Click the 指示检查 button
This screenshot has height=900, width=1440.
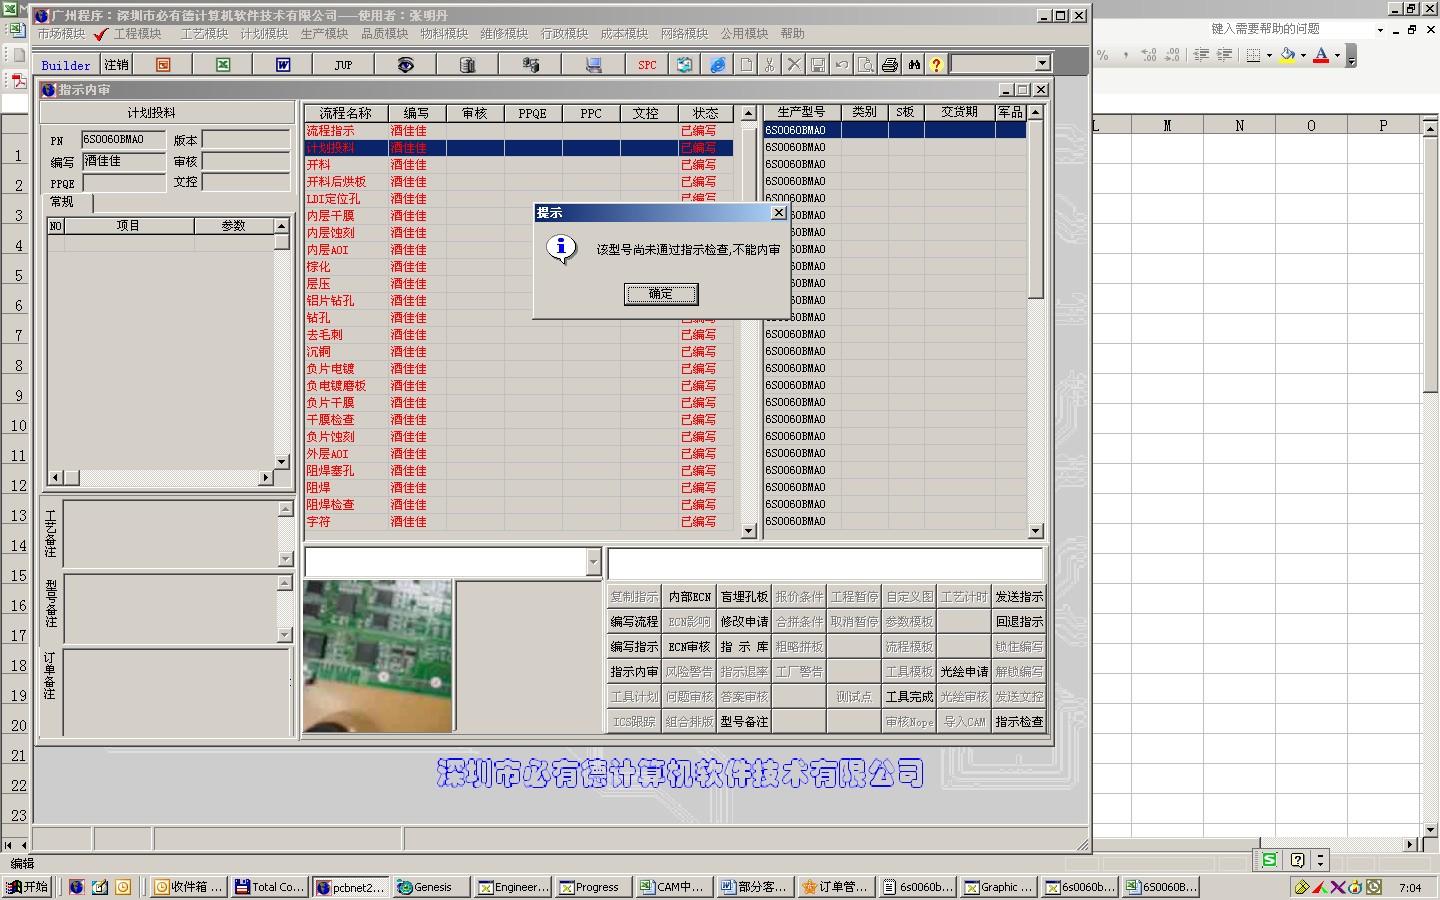pos(1019,722)
